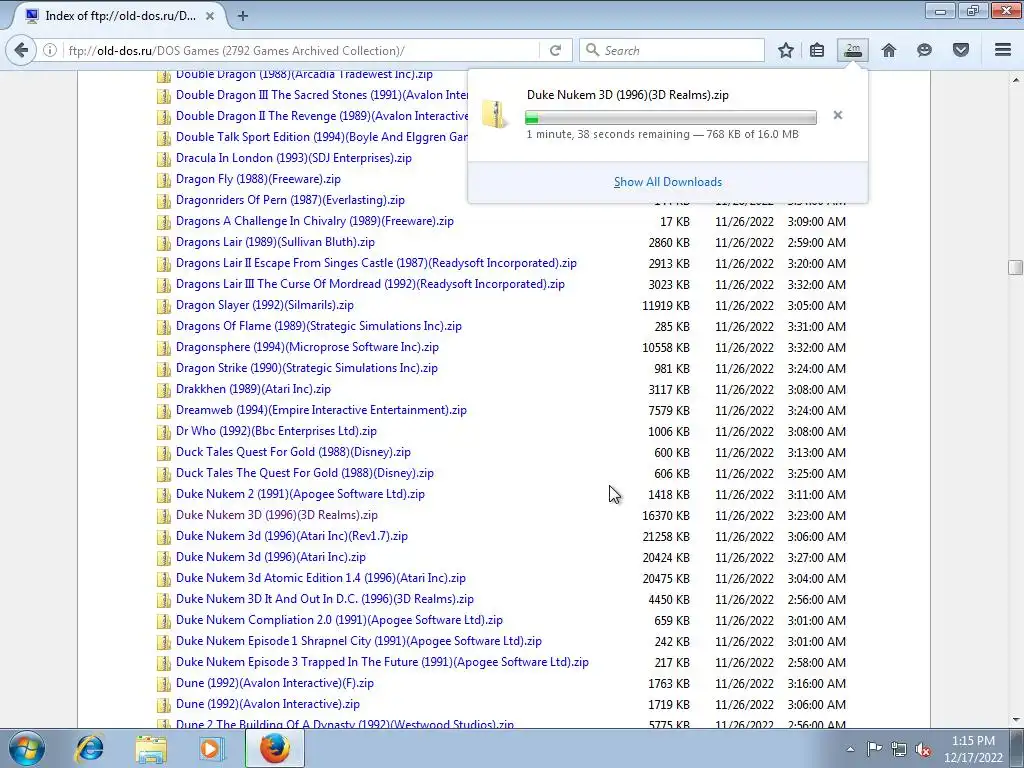Open Duke Nukem Episode 3 Trapped In Future zip
The image size is (1024, 768).
click(x=382, y=662)
